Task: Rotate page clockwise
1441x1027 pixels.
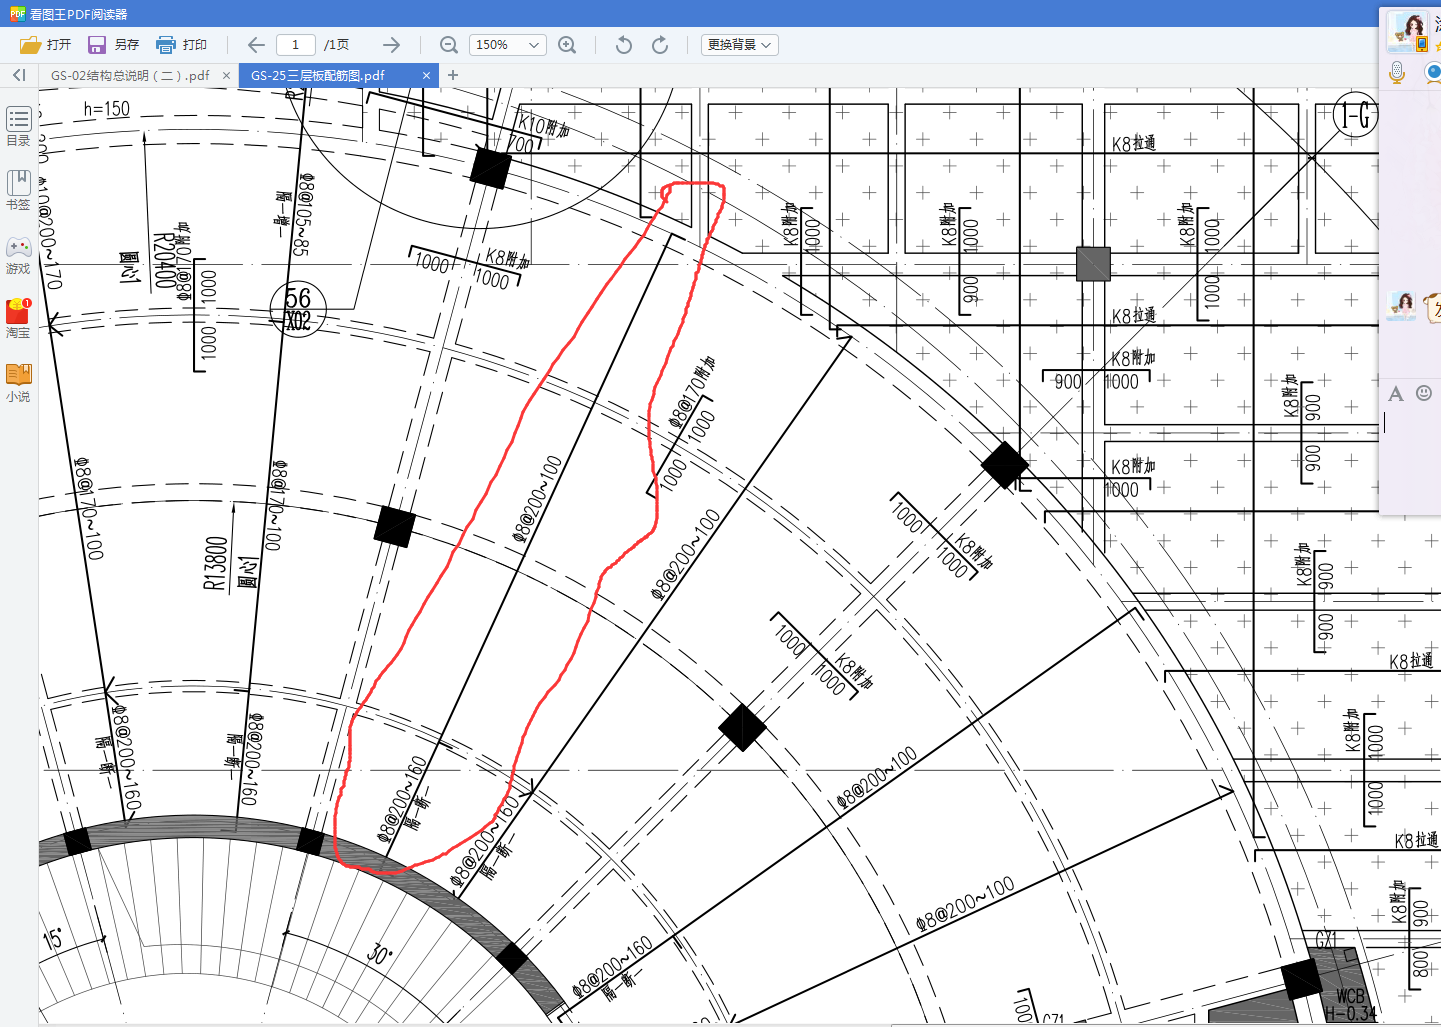Action: (x=660, y=45)
